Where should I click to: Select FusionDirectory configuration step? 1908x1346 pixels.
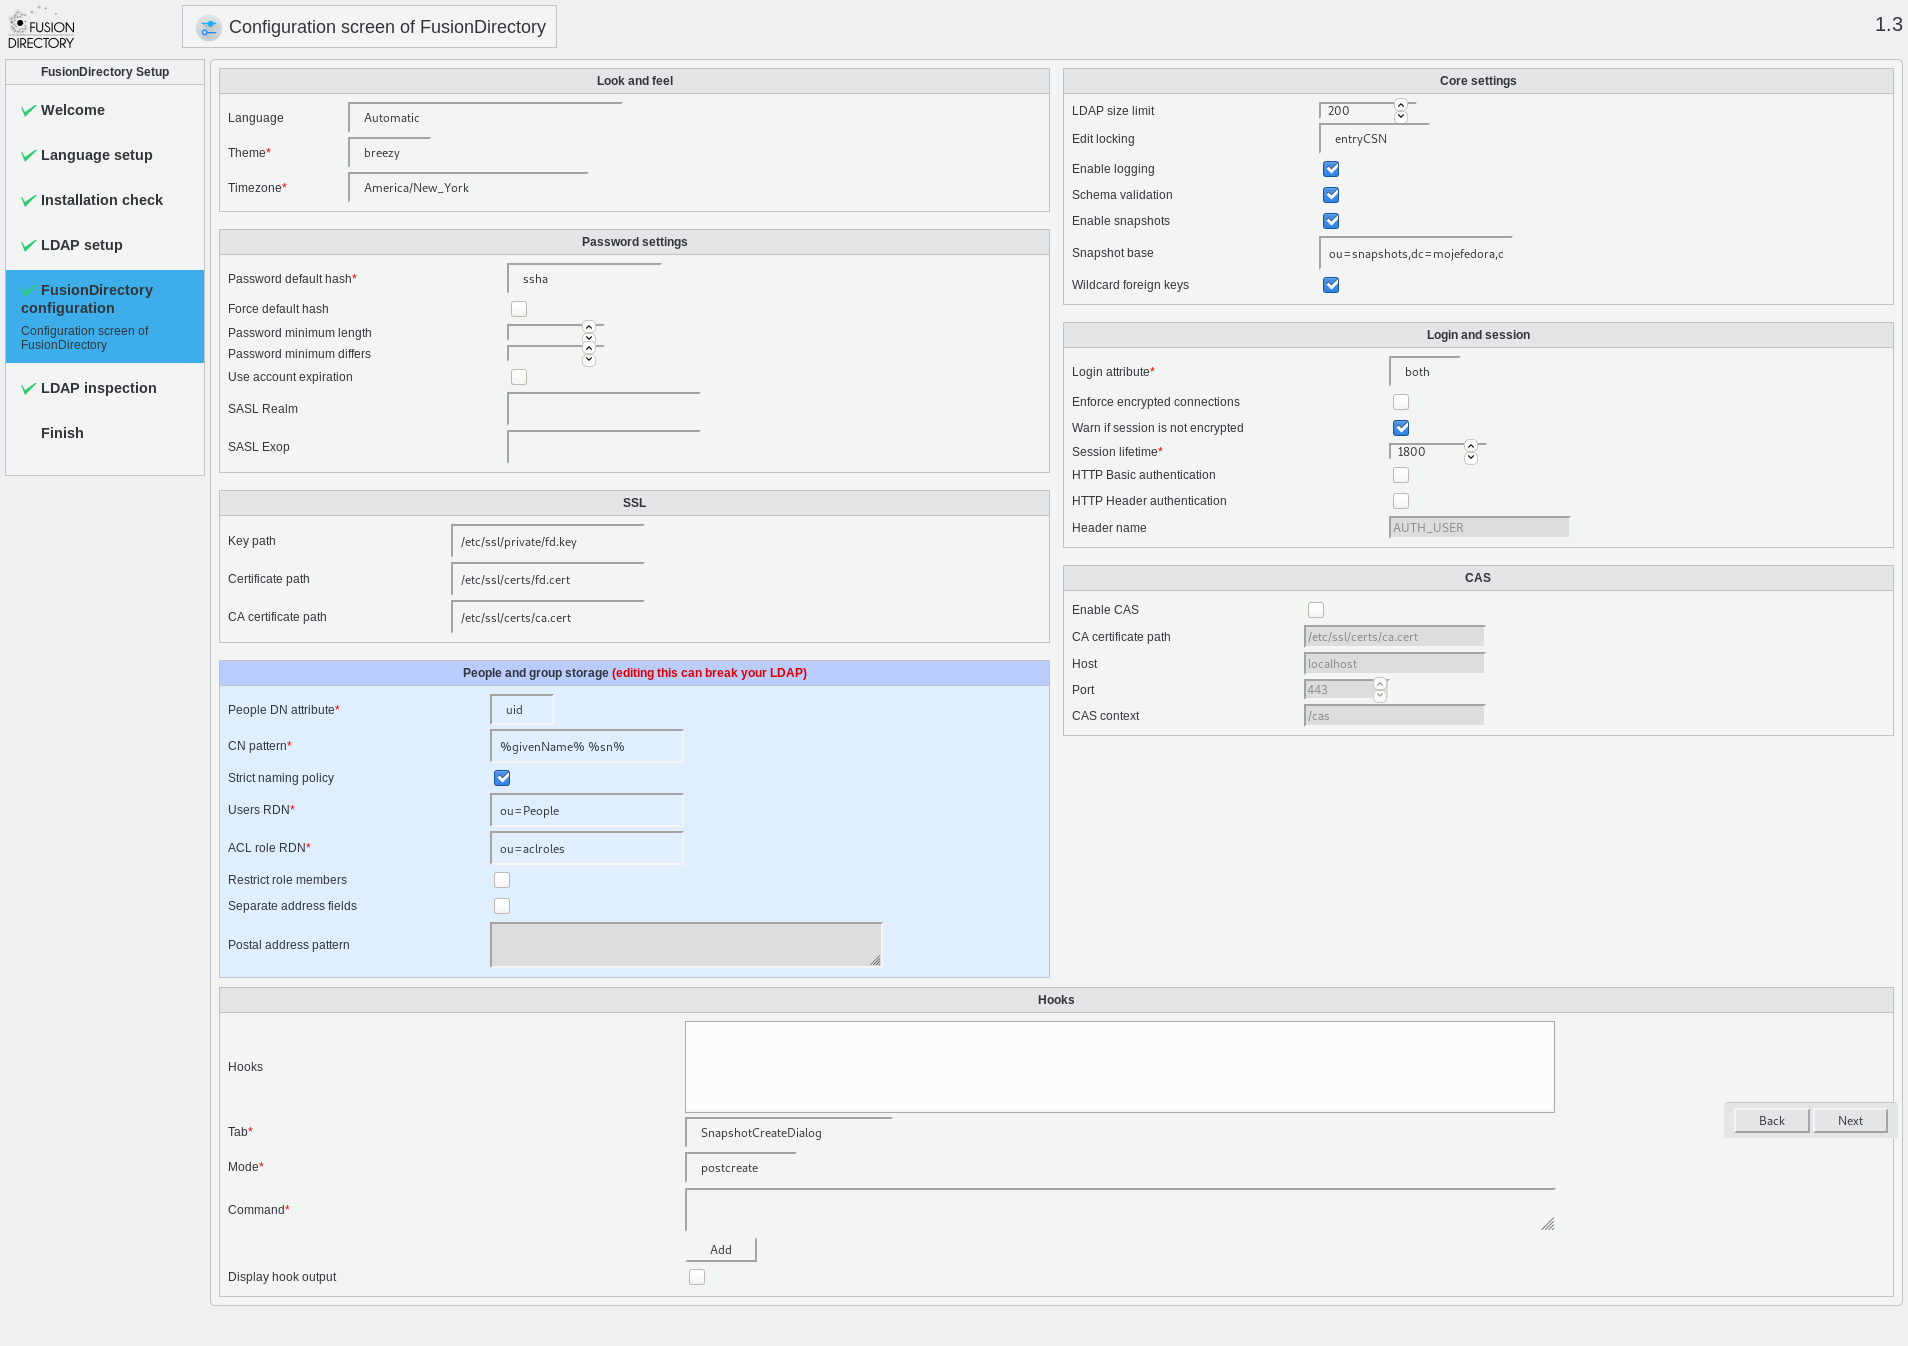pos(105,316)
